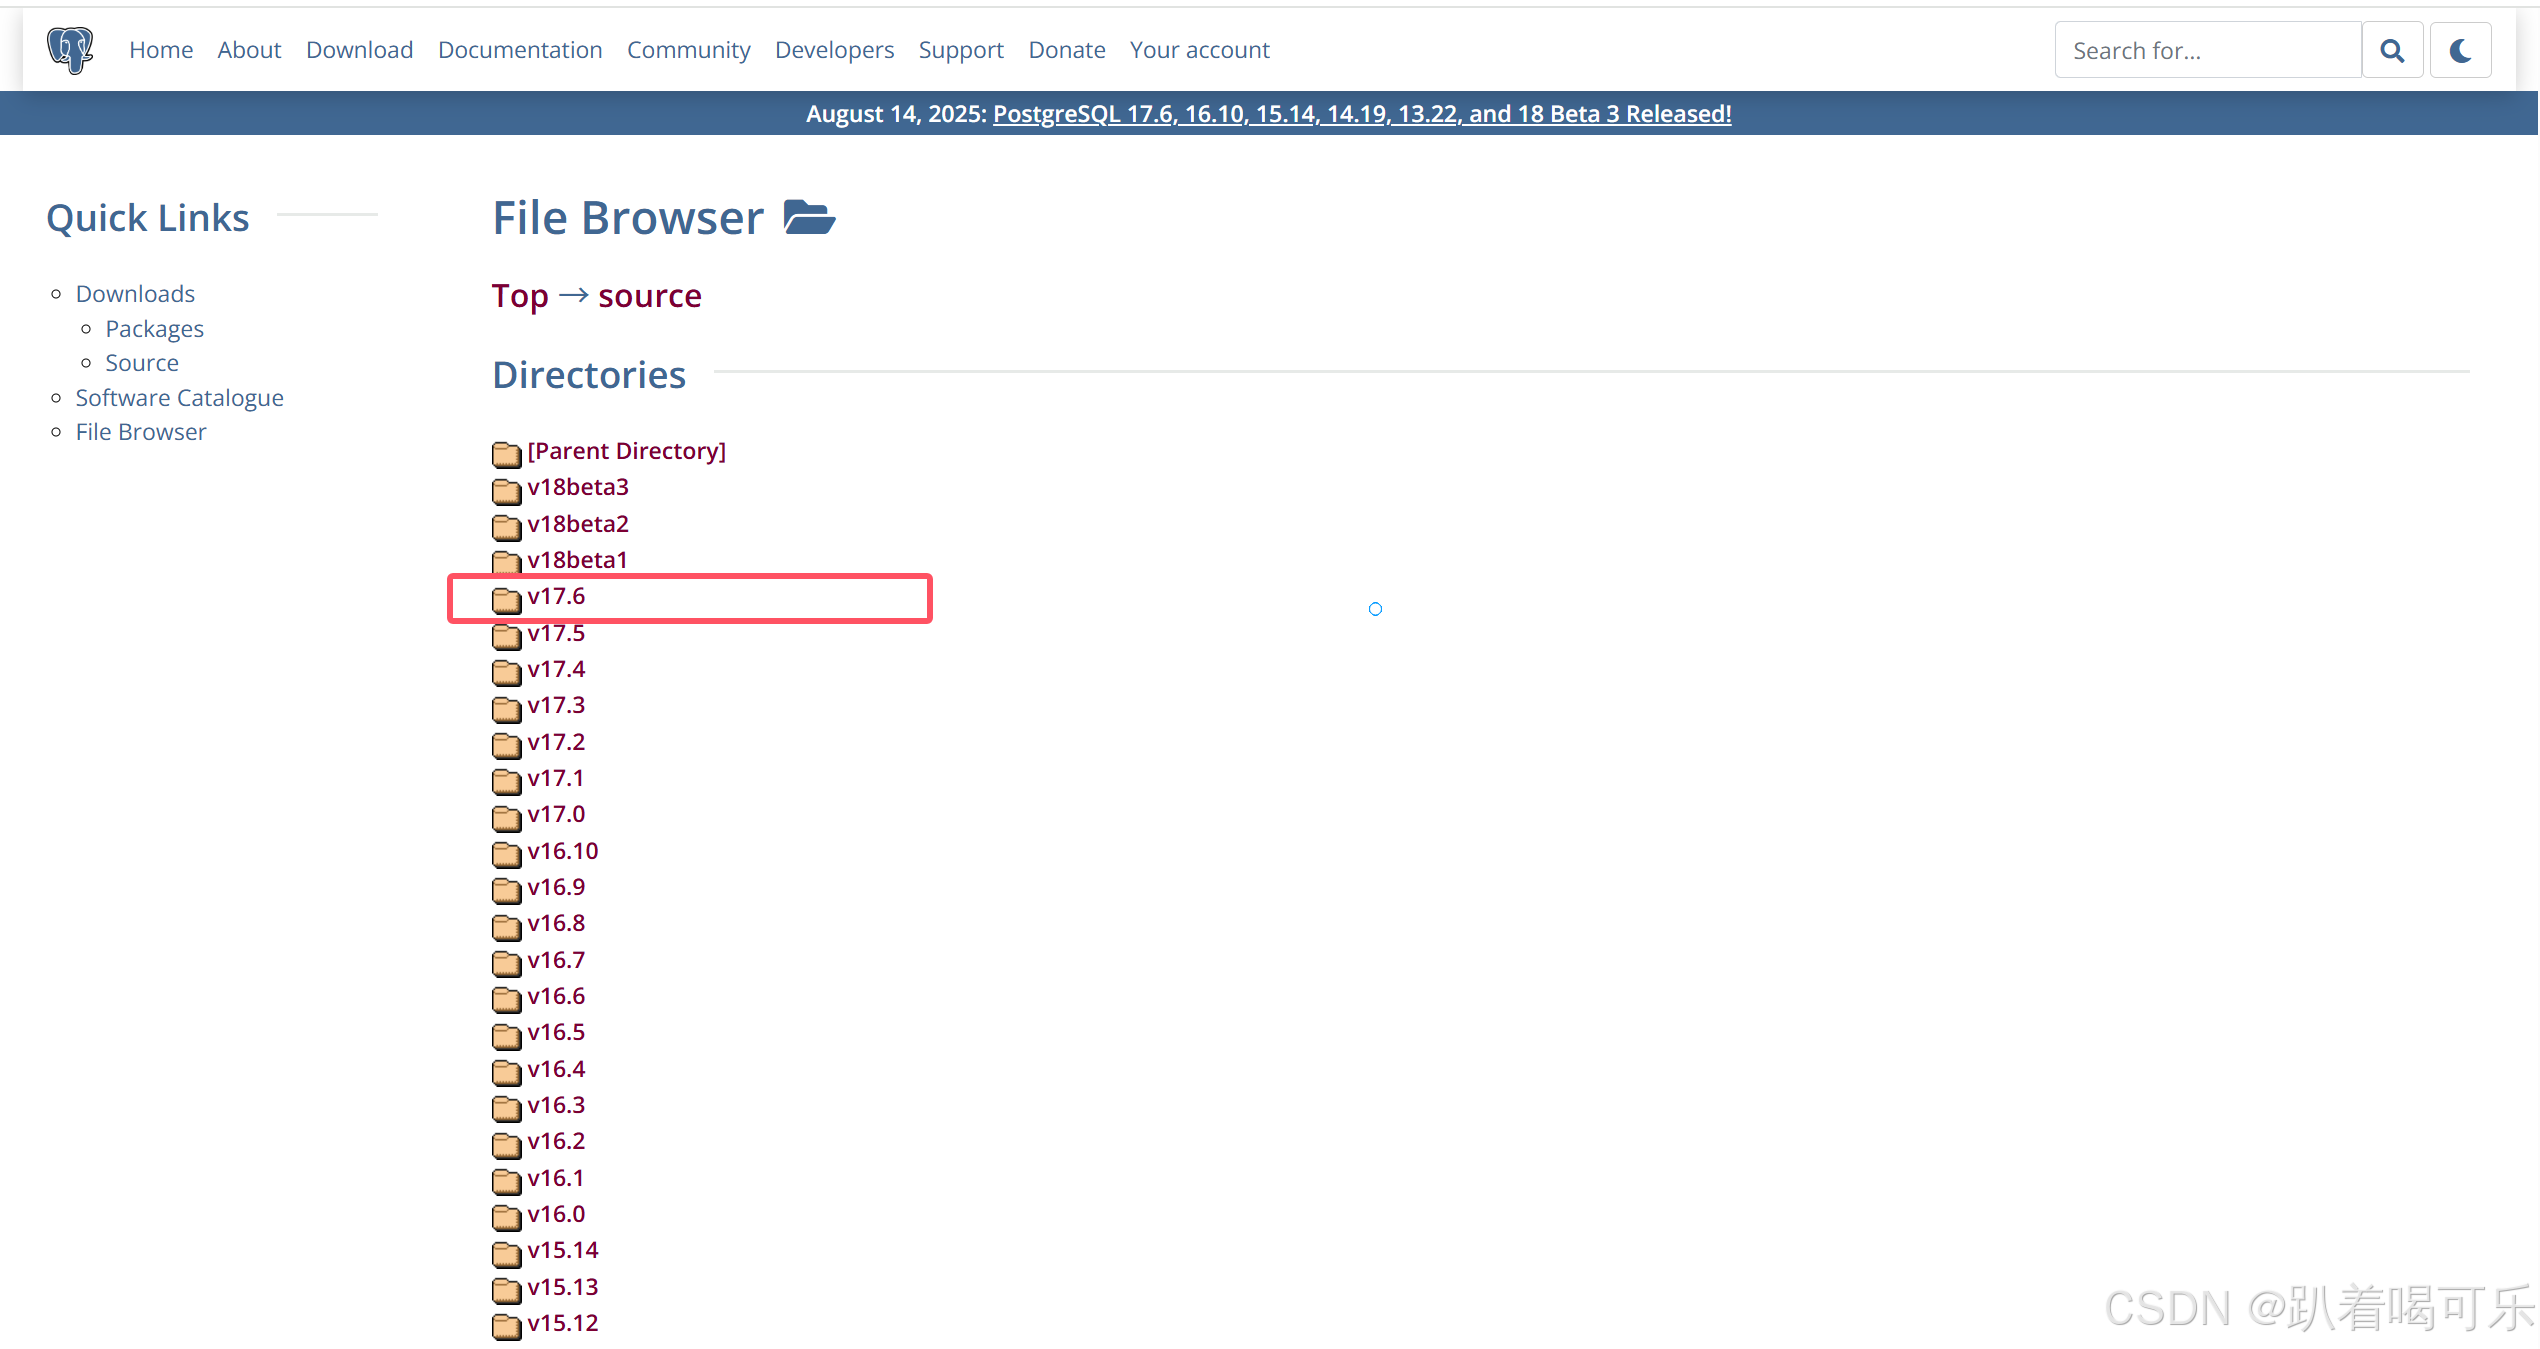Open Software Catalogue quick link
This screenshot has height=1349, width=2540.
(x=180, y=398)
